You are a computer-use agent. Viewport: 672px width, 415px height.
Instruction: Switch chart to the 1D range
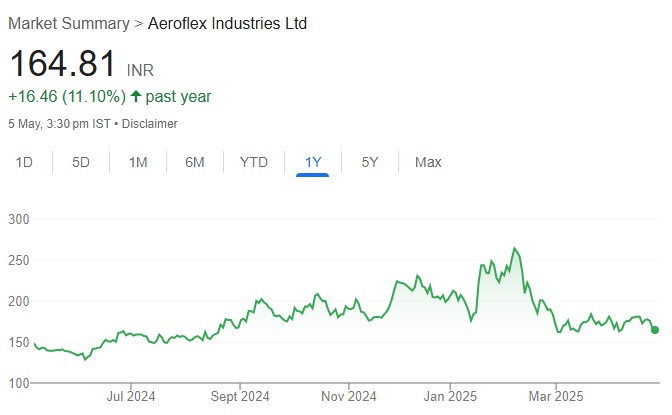pos(25,162)
